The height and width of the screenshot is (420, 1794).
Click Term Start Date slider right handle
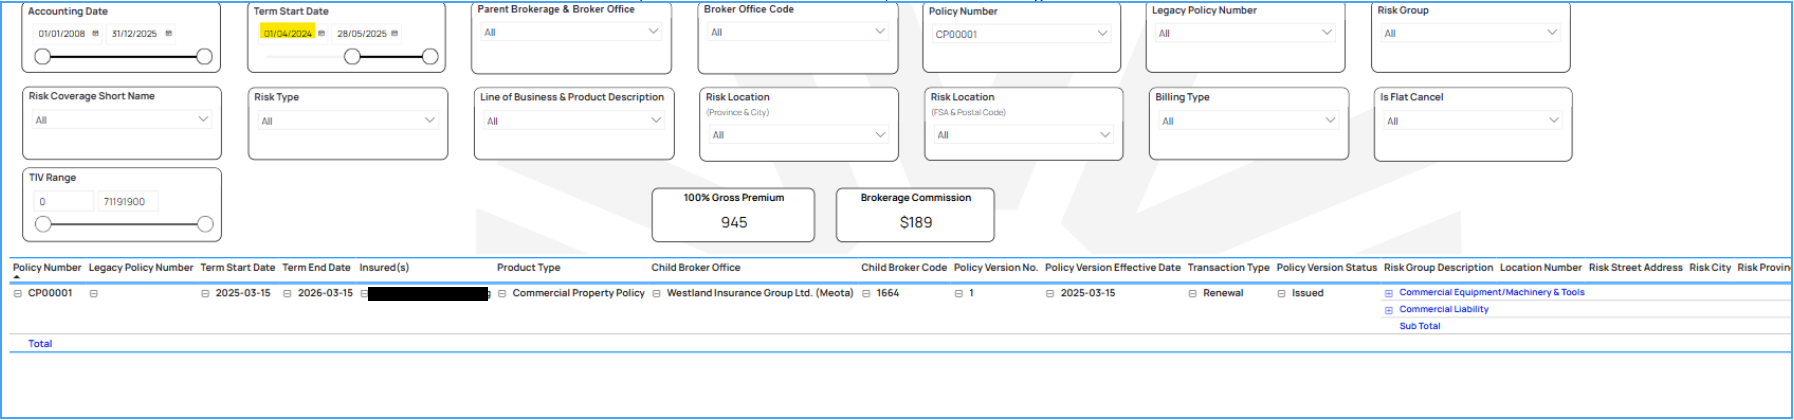tap(430, 56)
